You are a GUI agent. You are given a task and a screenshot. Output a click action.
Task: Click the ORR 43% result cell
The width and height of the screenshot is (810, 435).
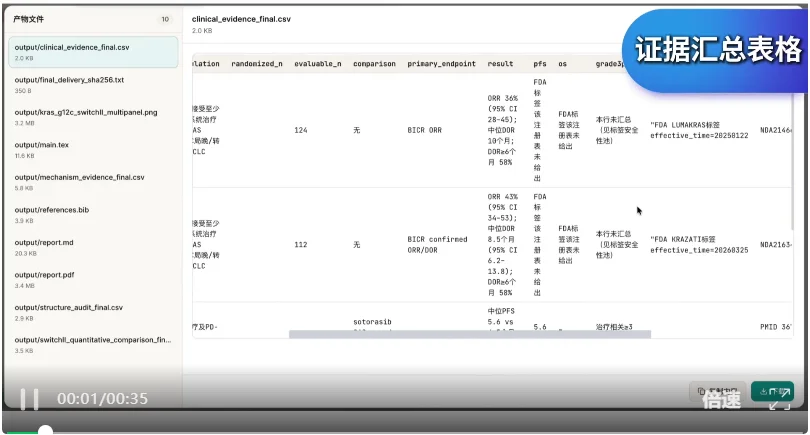(503, 244)
